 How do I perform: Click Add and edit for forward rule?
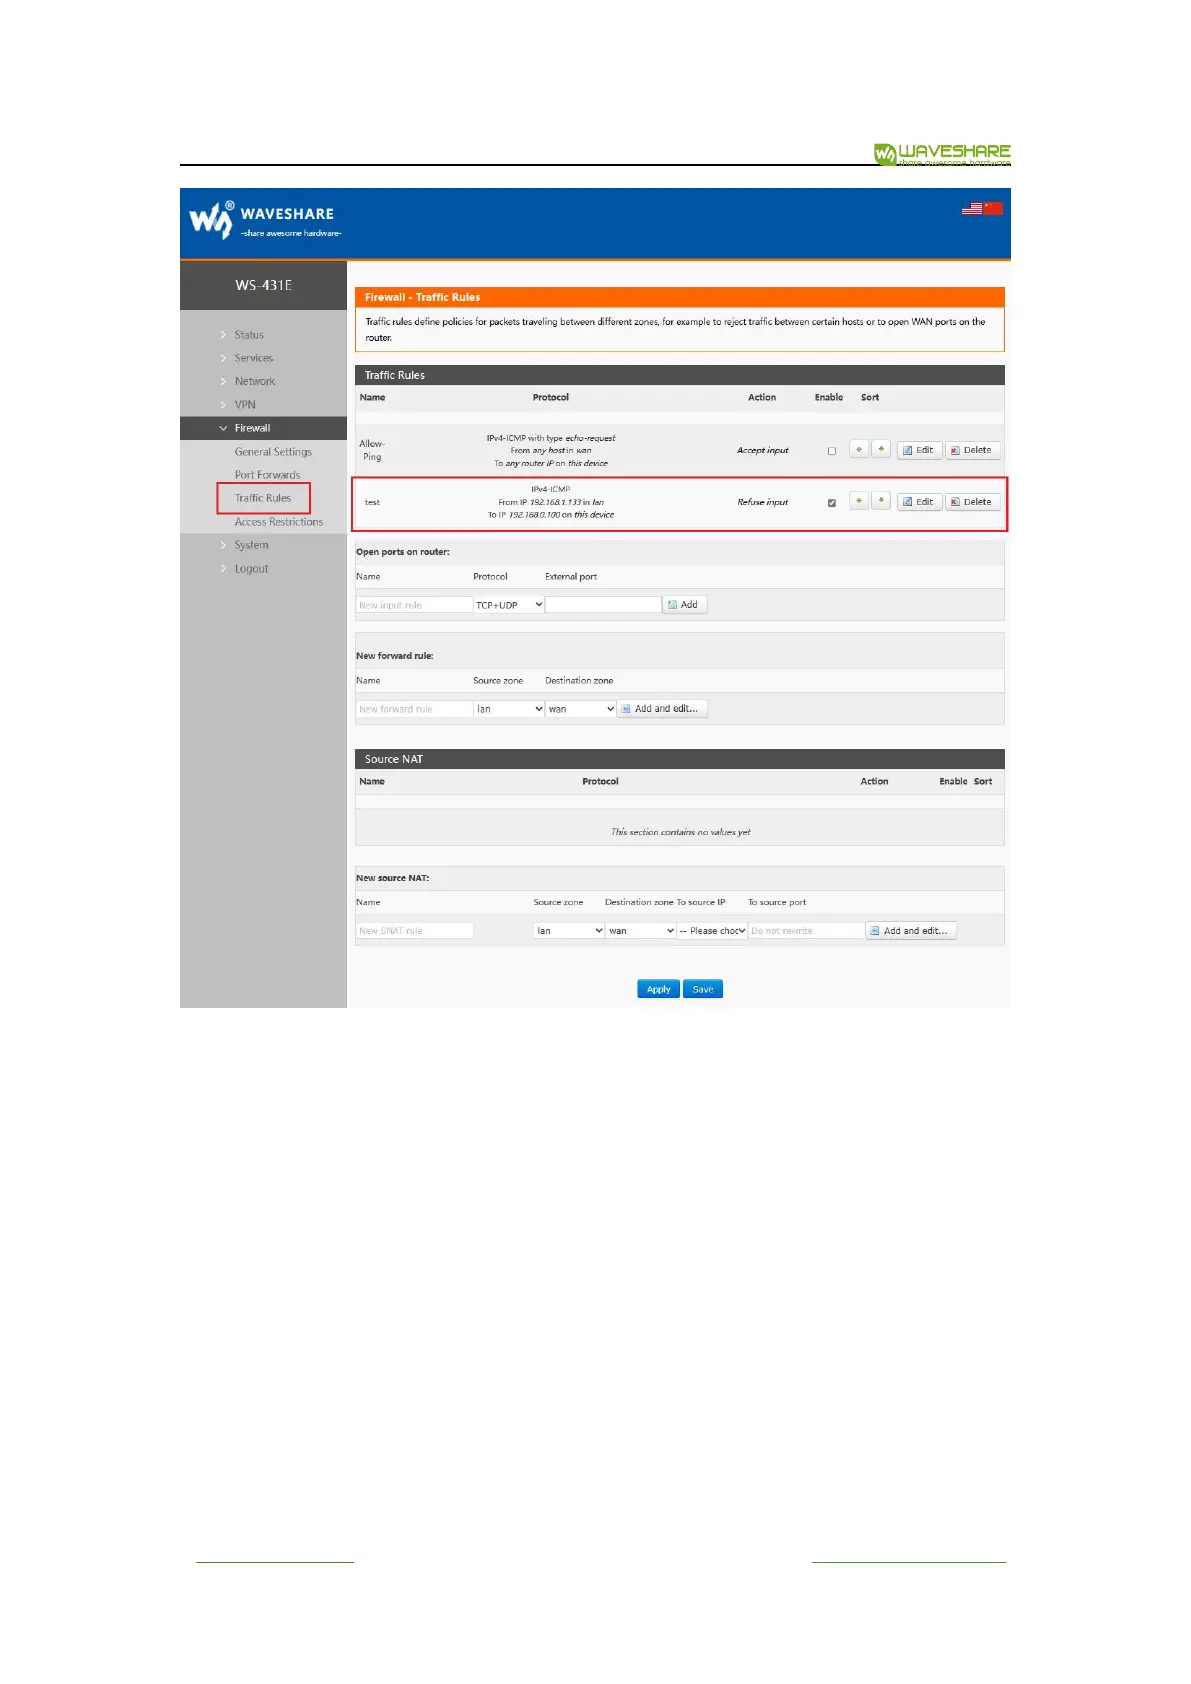click(662, 709)
